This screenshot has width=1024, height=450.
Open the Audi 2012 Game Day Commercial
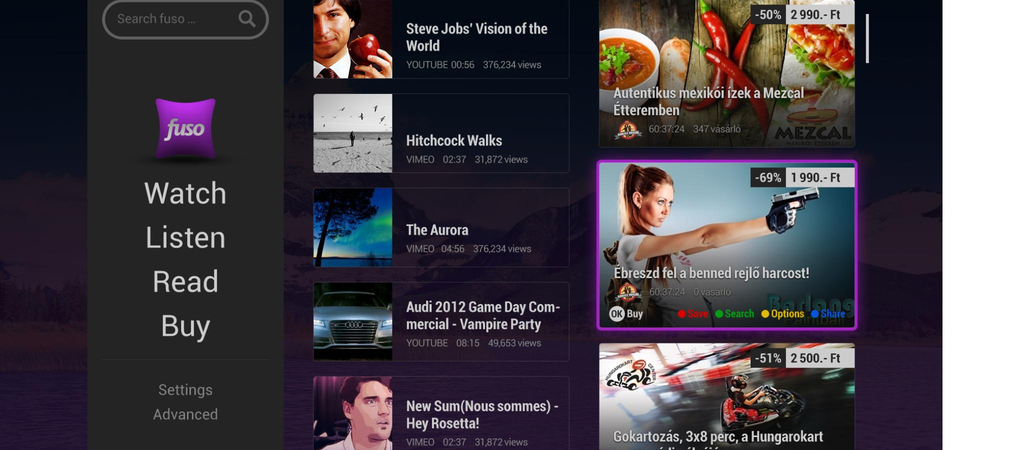pyautogui.click(x=441, y=321)
